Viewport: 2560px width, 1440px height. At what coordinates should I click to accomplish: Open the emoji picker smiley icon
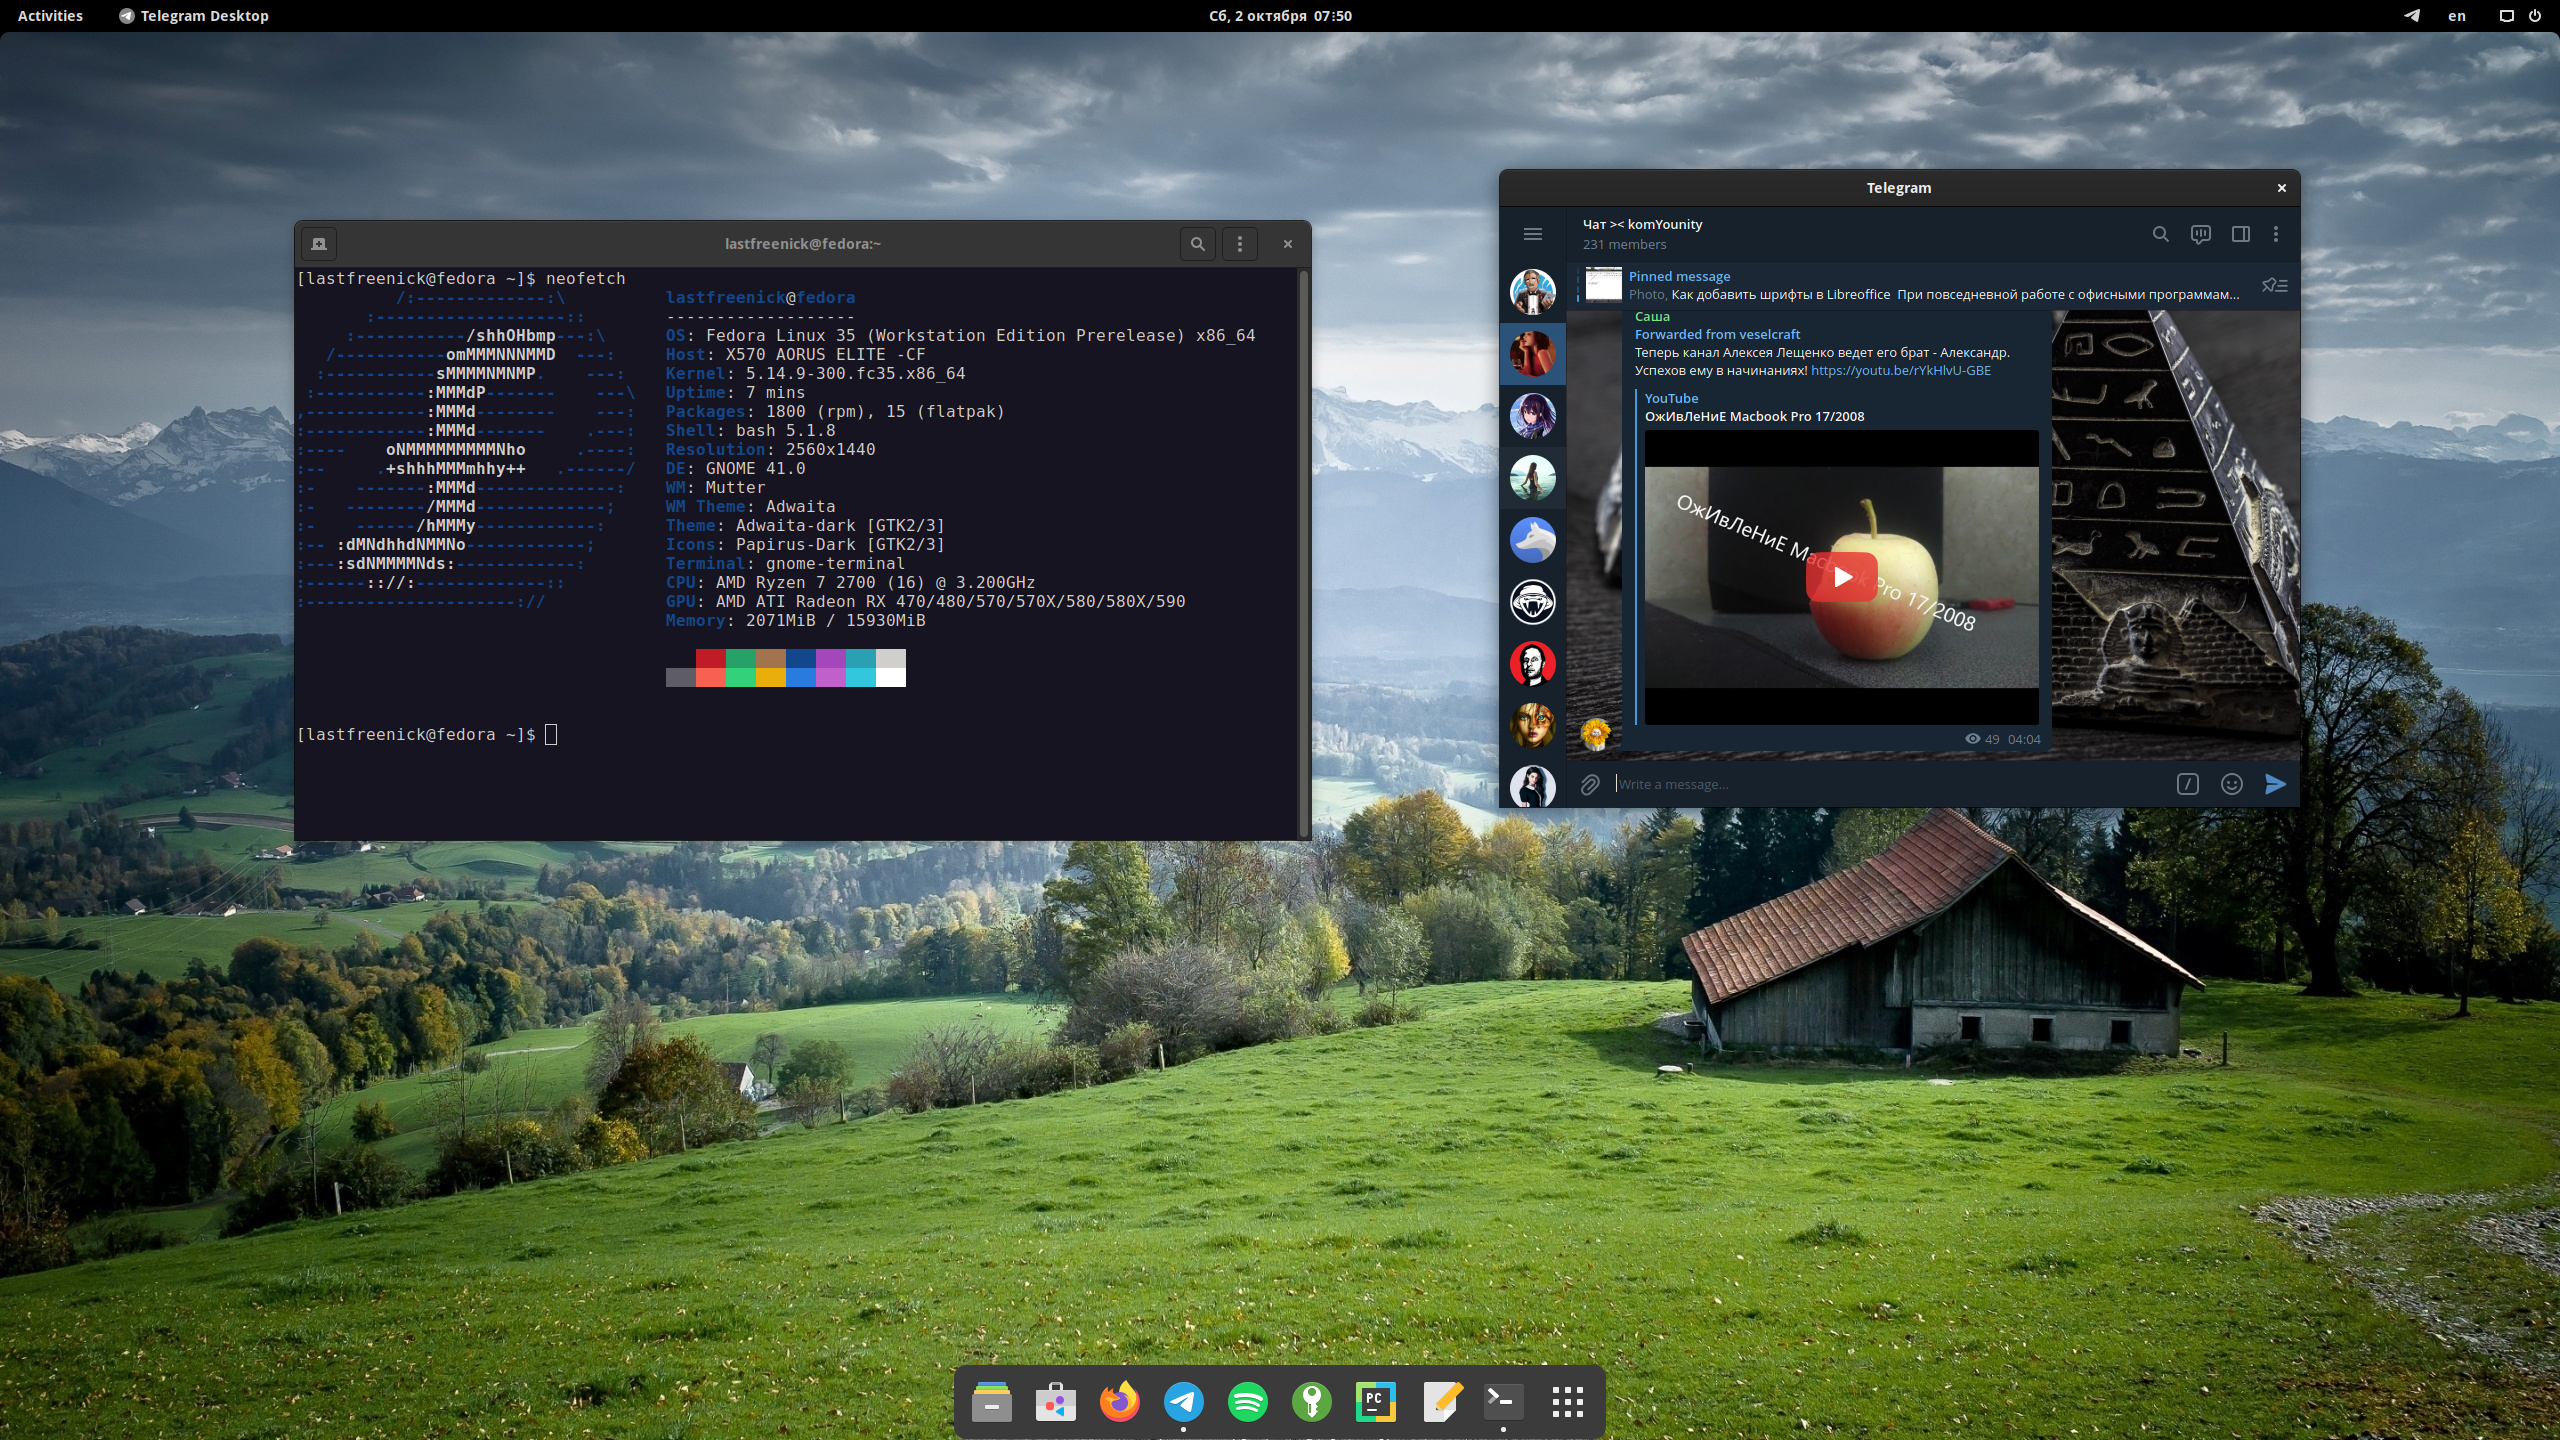(2232, 785)
